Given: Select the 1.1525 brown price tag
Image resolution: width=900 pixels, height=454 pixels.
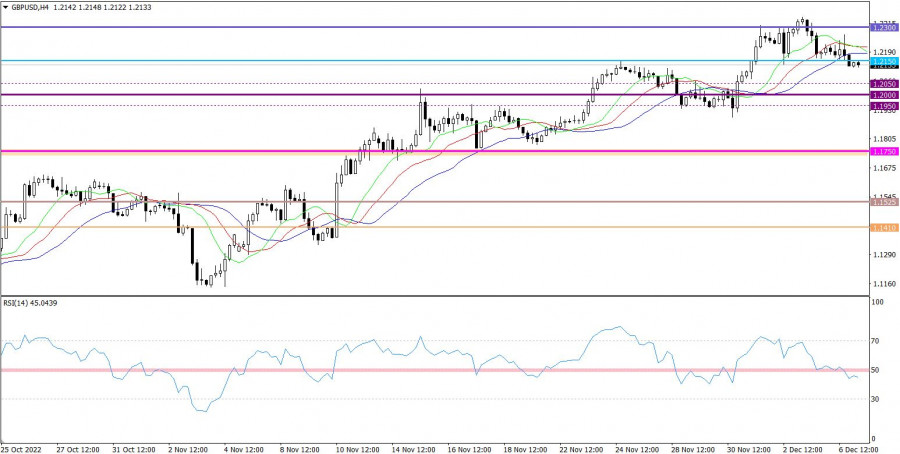Looking at the screenshot, I should coord(883,202).
